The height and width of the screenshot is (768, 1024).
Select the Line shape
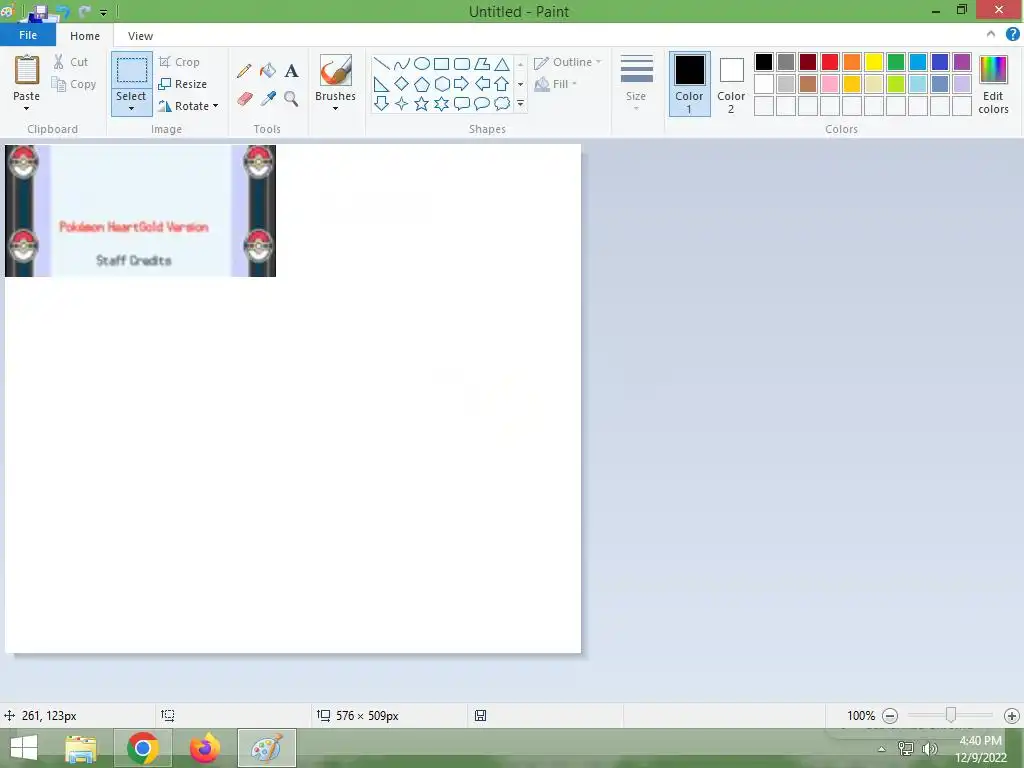[381, 63]
